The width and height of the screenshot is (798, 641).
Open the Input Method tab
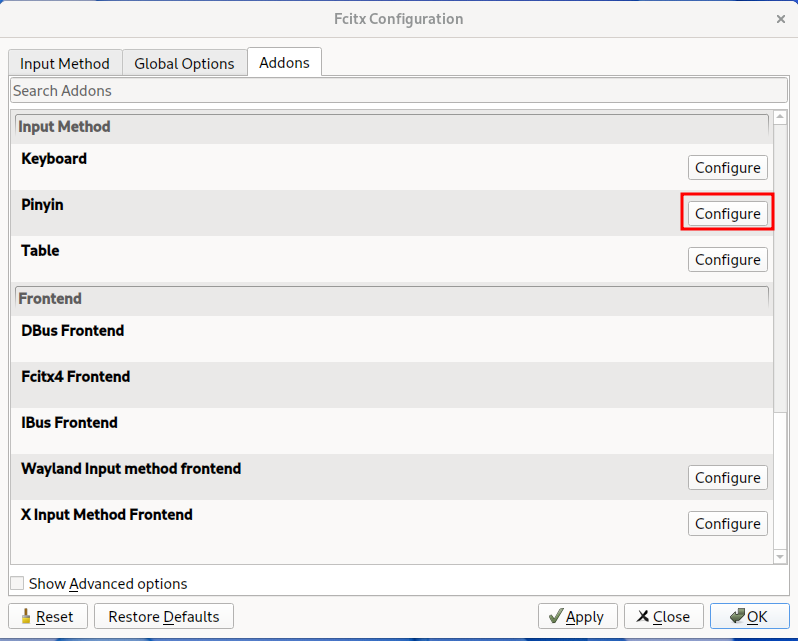[65, 63]
